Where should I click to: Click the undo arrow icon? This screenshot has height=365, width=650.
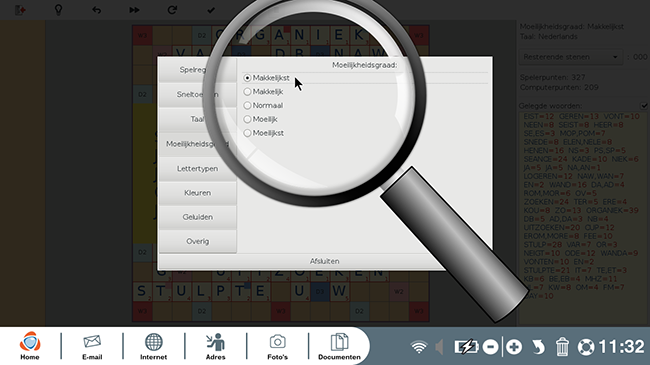97,10
